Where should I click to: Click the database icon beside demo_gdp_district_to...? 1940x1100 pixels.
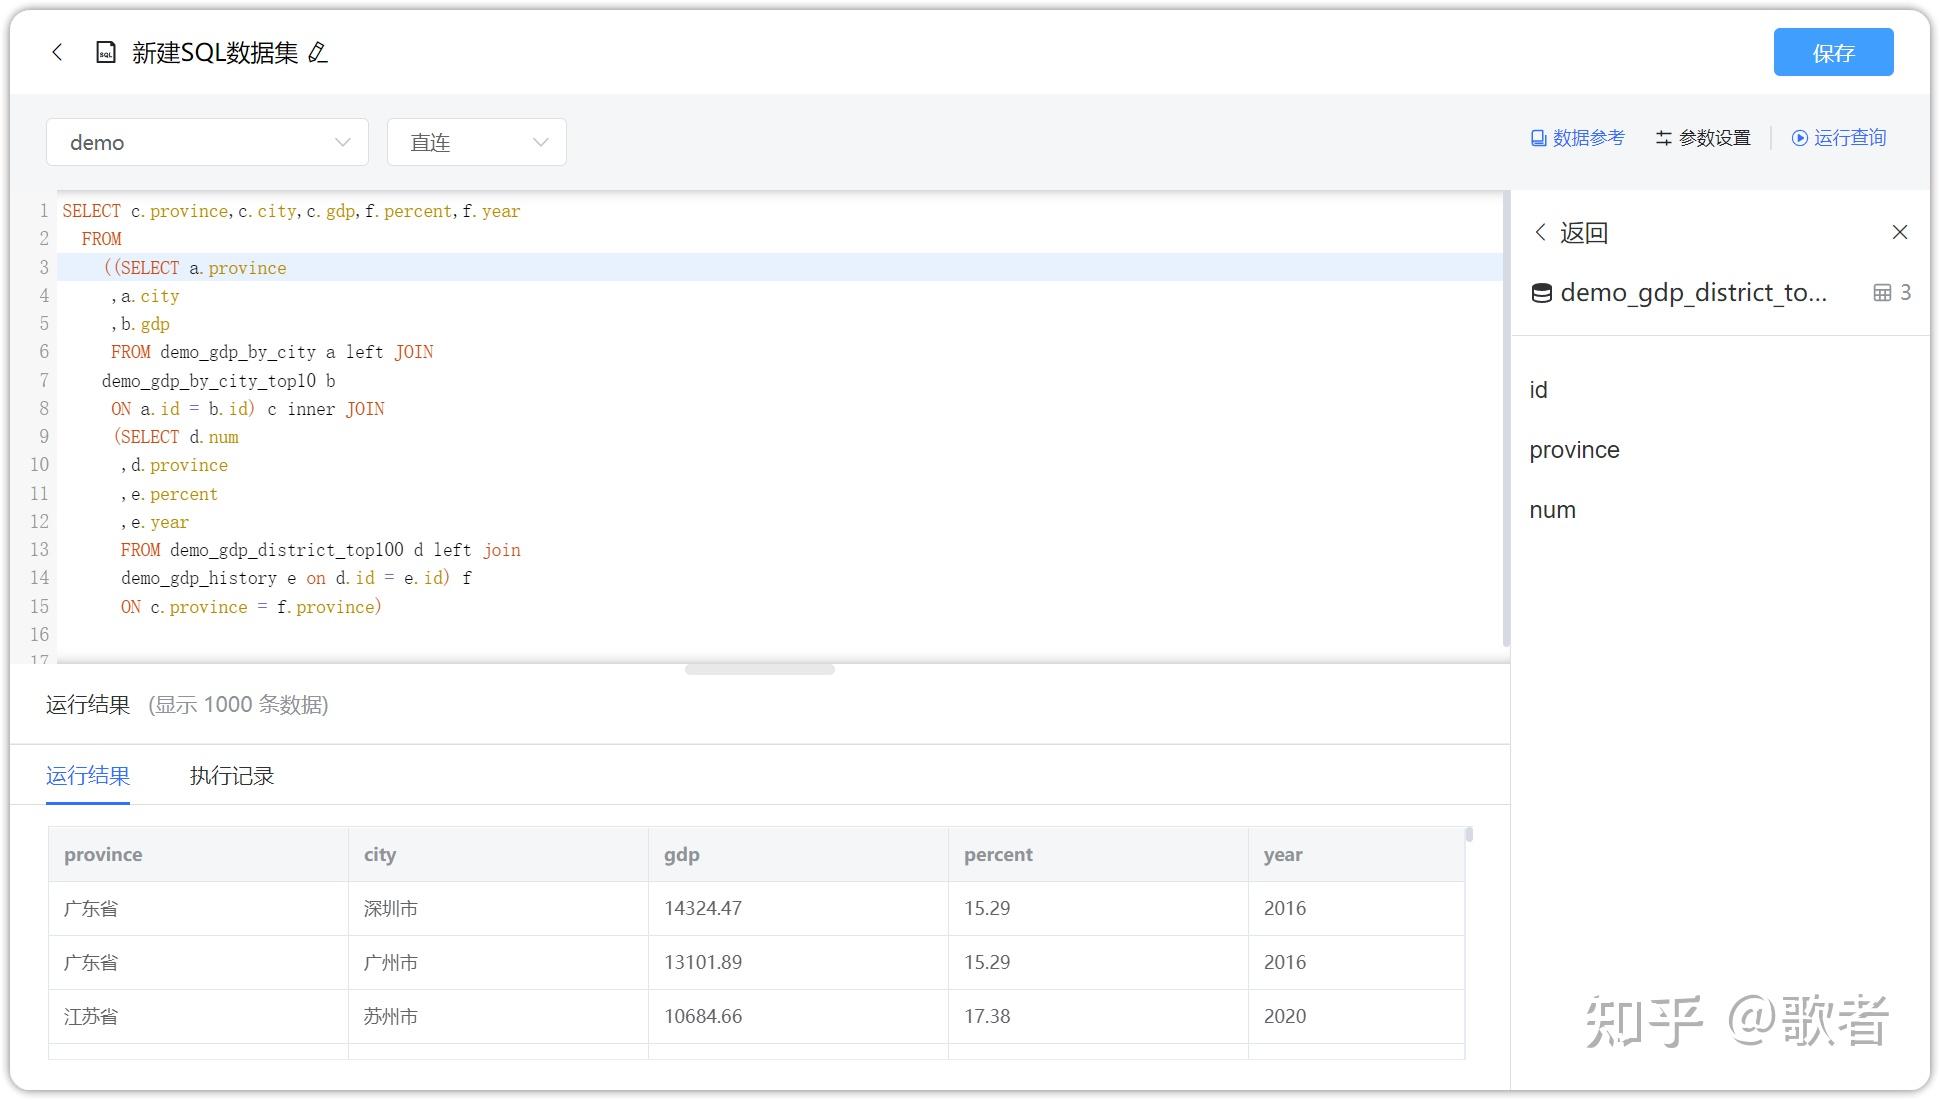[1542, 293]
